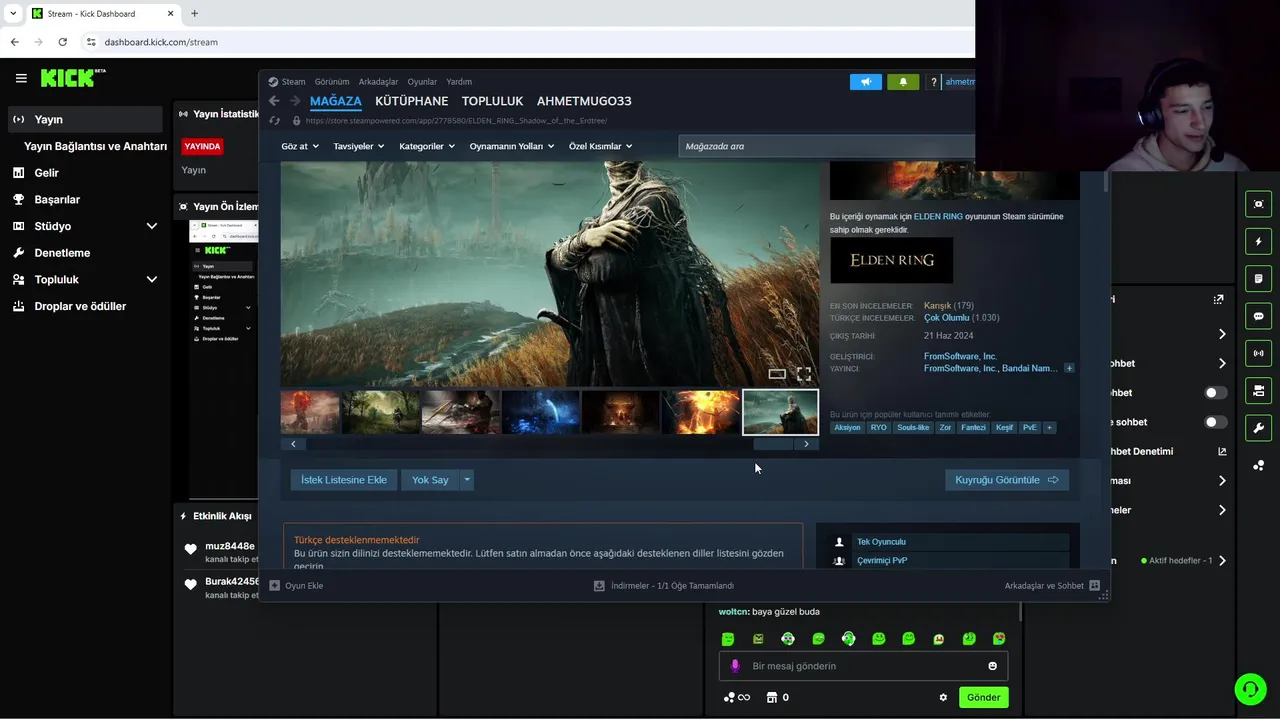Click the wrench icon in Kick sidebar
1280x720 pixels.
pyautogui.click(x=1258, y=428)
